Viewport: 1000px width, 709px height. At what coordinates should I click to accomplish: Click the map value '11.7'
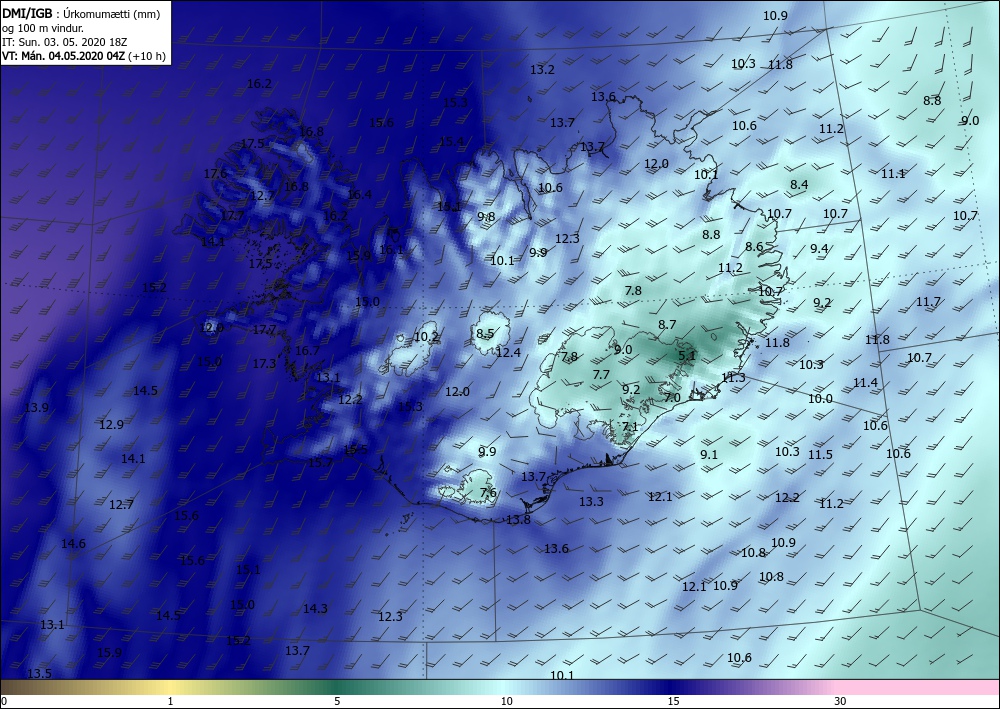coord(928,302)
